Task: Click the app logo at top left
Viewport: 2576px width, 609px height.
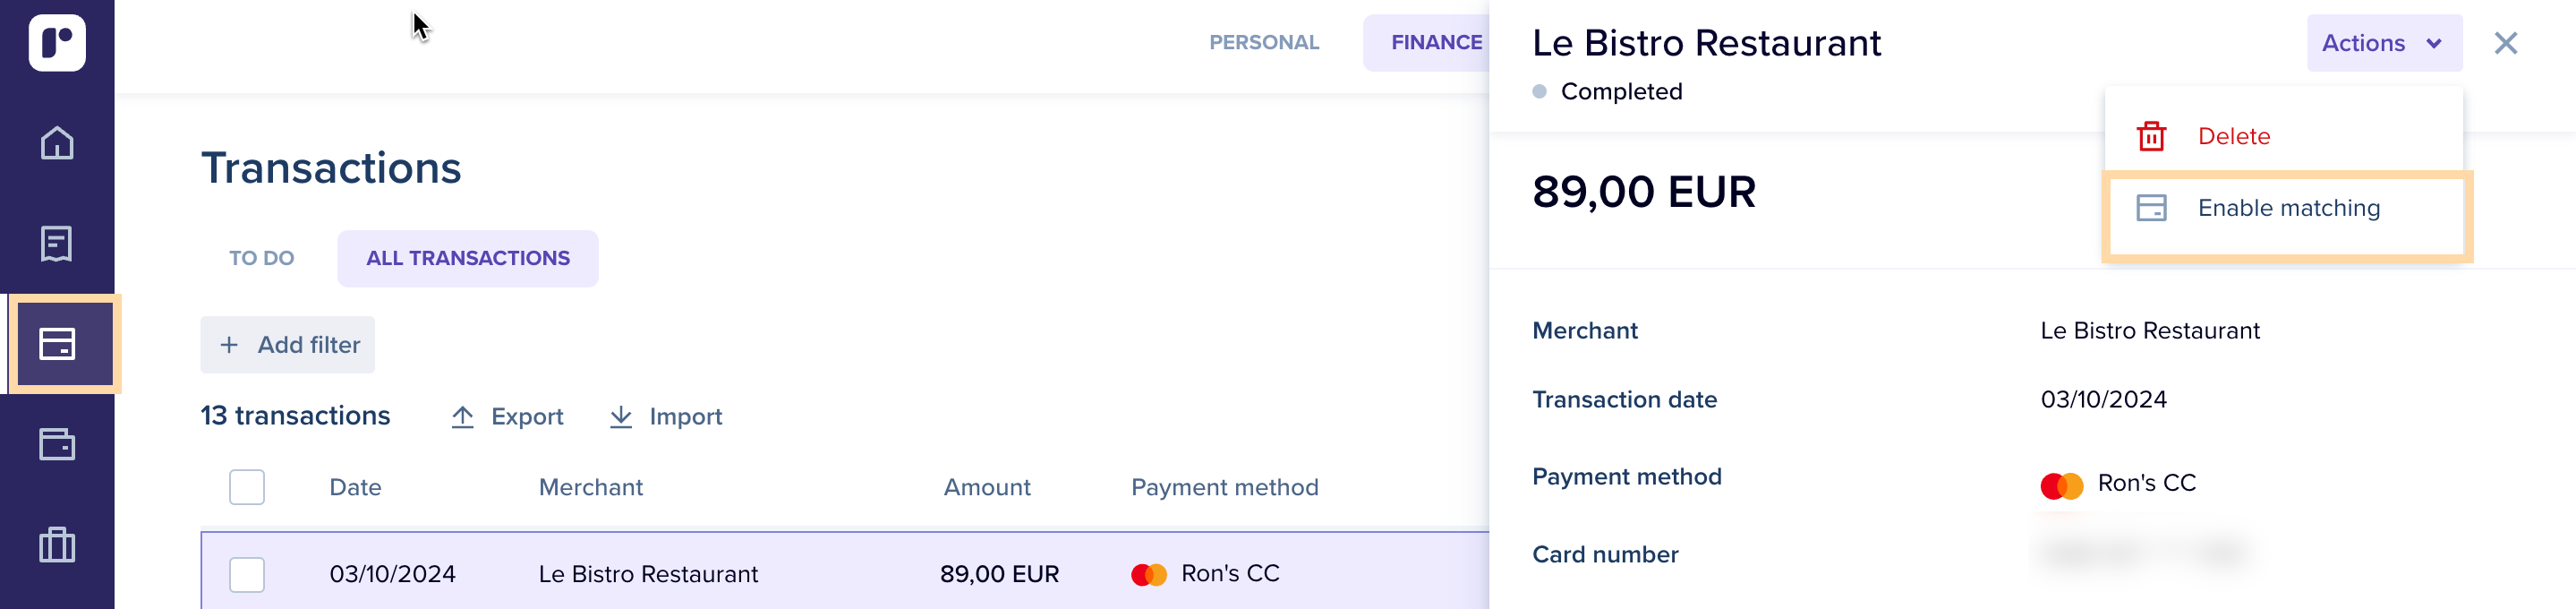Action: (57, 43)
